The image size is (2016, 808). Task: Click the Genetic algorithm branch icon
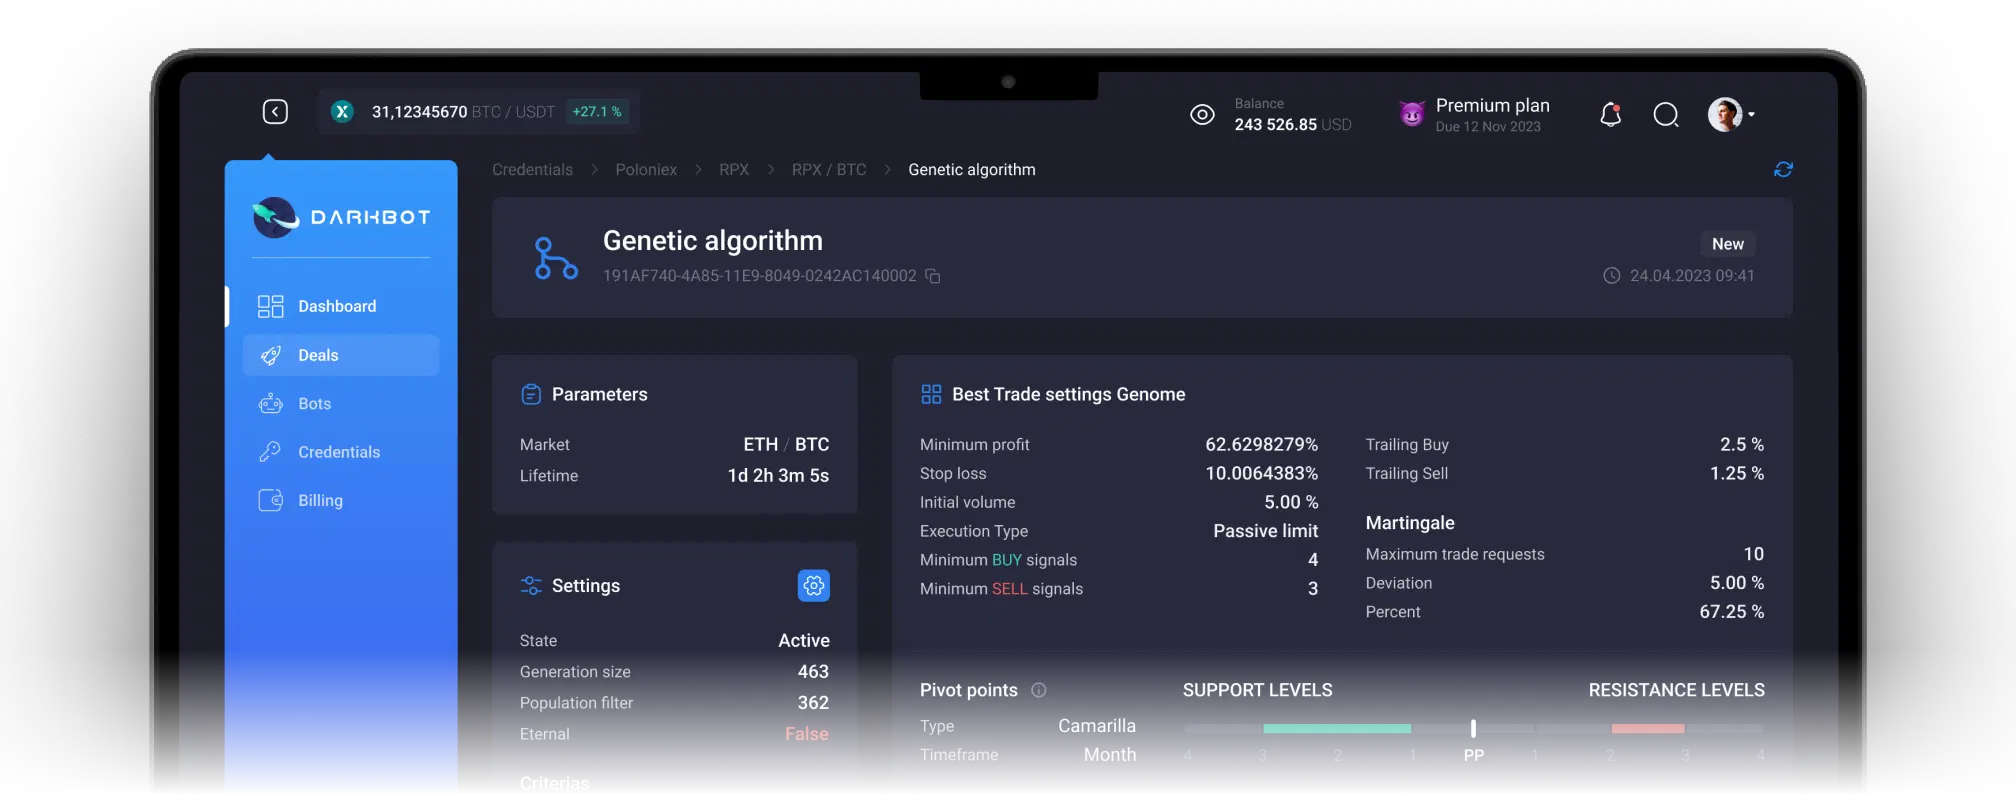point(556,258)
